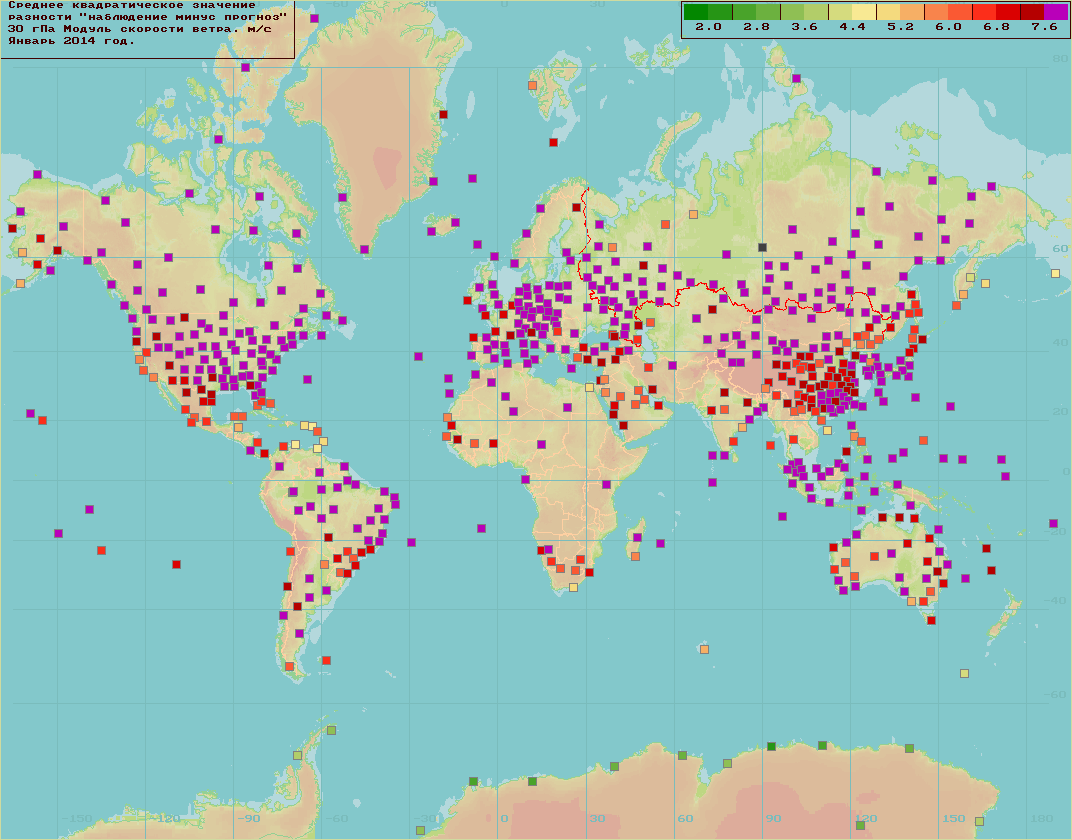Click the legend value 3.6
Screen dimensions: 1072x840
(804, 27)
